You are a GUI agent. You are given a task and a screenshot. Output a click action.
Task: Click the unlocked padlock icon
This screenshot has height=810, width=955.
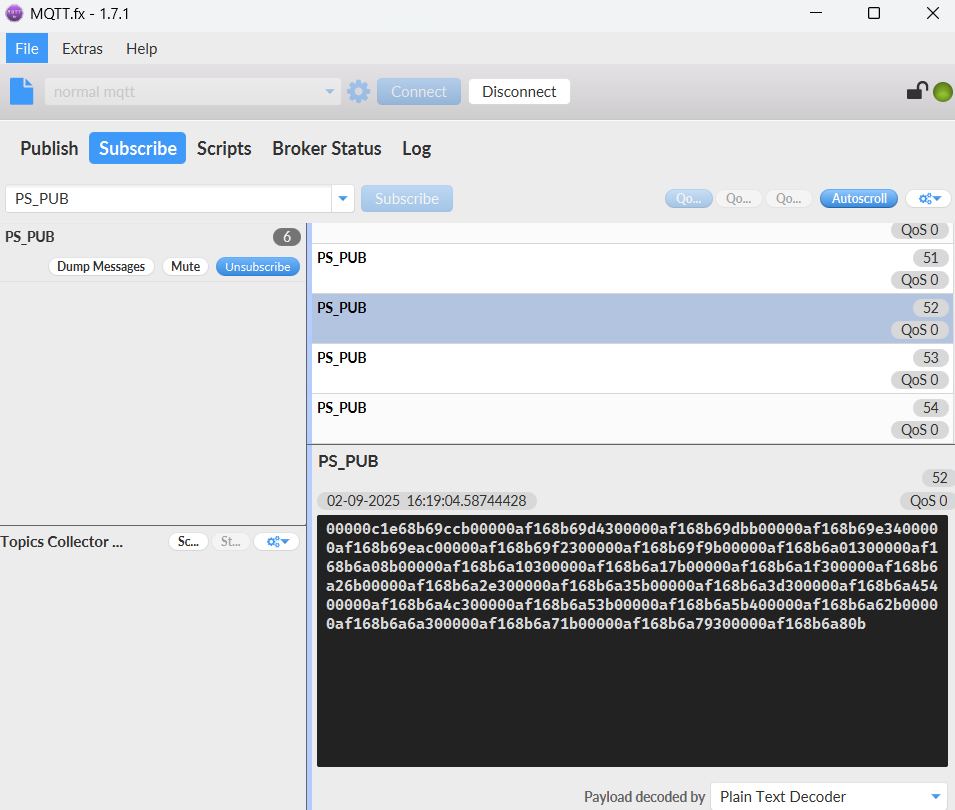pyautogui.click(x=917, y=91)
